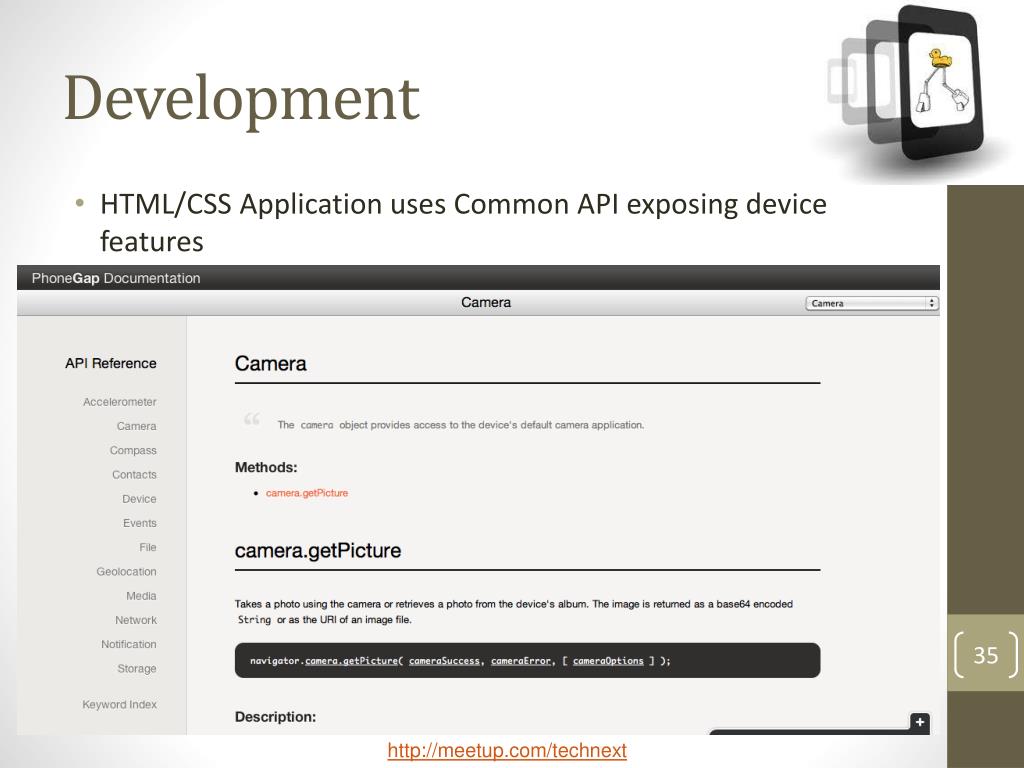
Task: Open the Compass API reference
Action: click(x=133, y=451)
